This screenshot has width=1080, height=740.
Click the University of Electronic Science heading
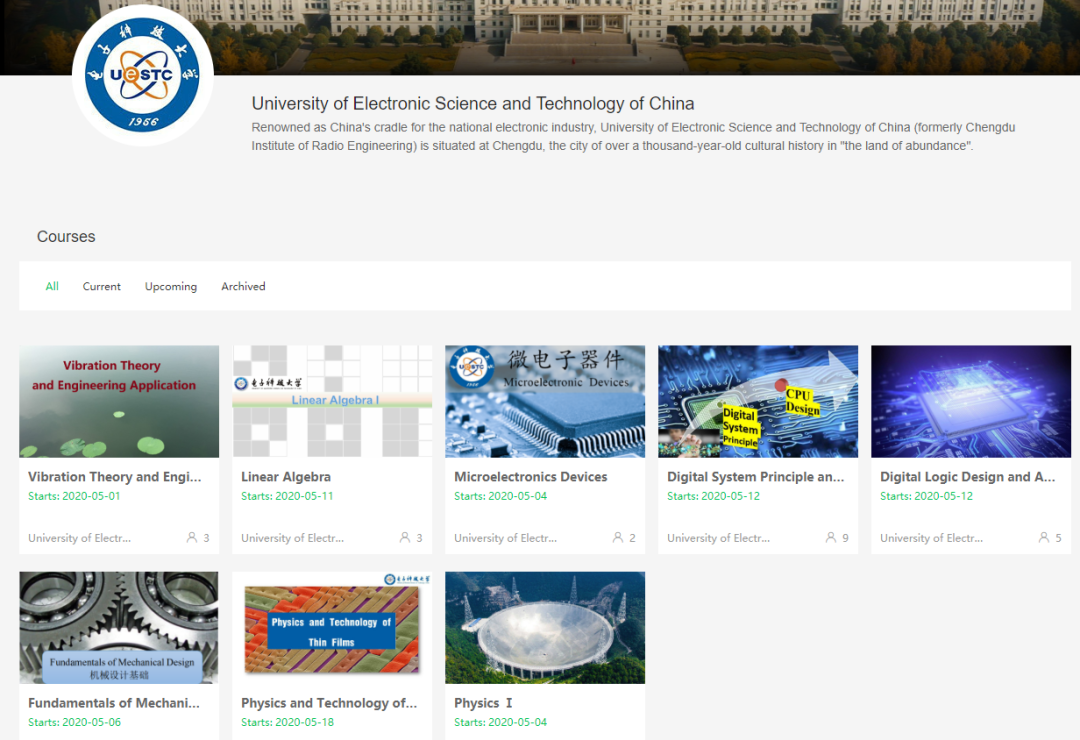pyautogui.click(x=472, y=103)
